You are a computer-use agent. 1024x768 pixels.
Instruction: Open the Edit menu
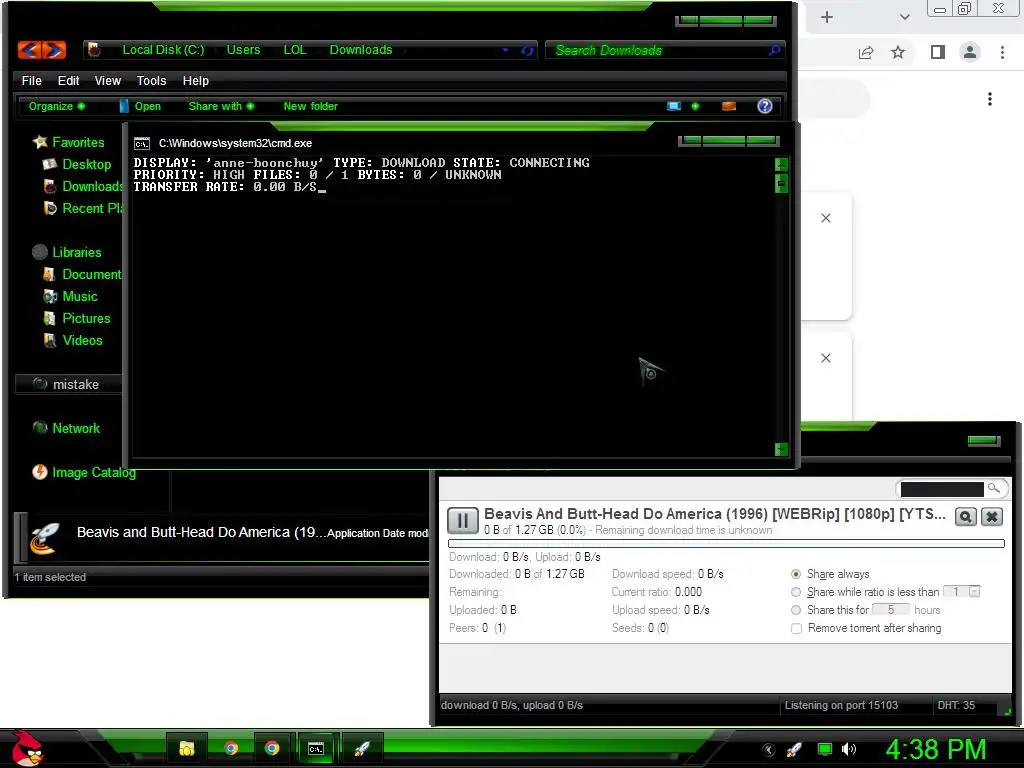click(69, 80)
